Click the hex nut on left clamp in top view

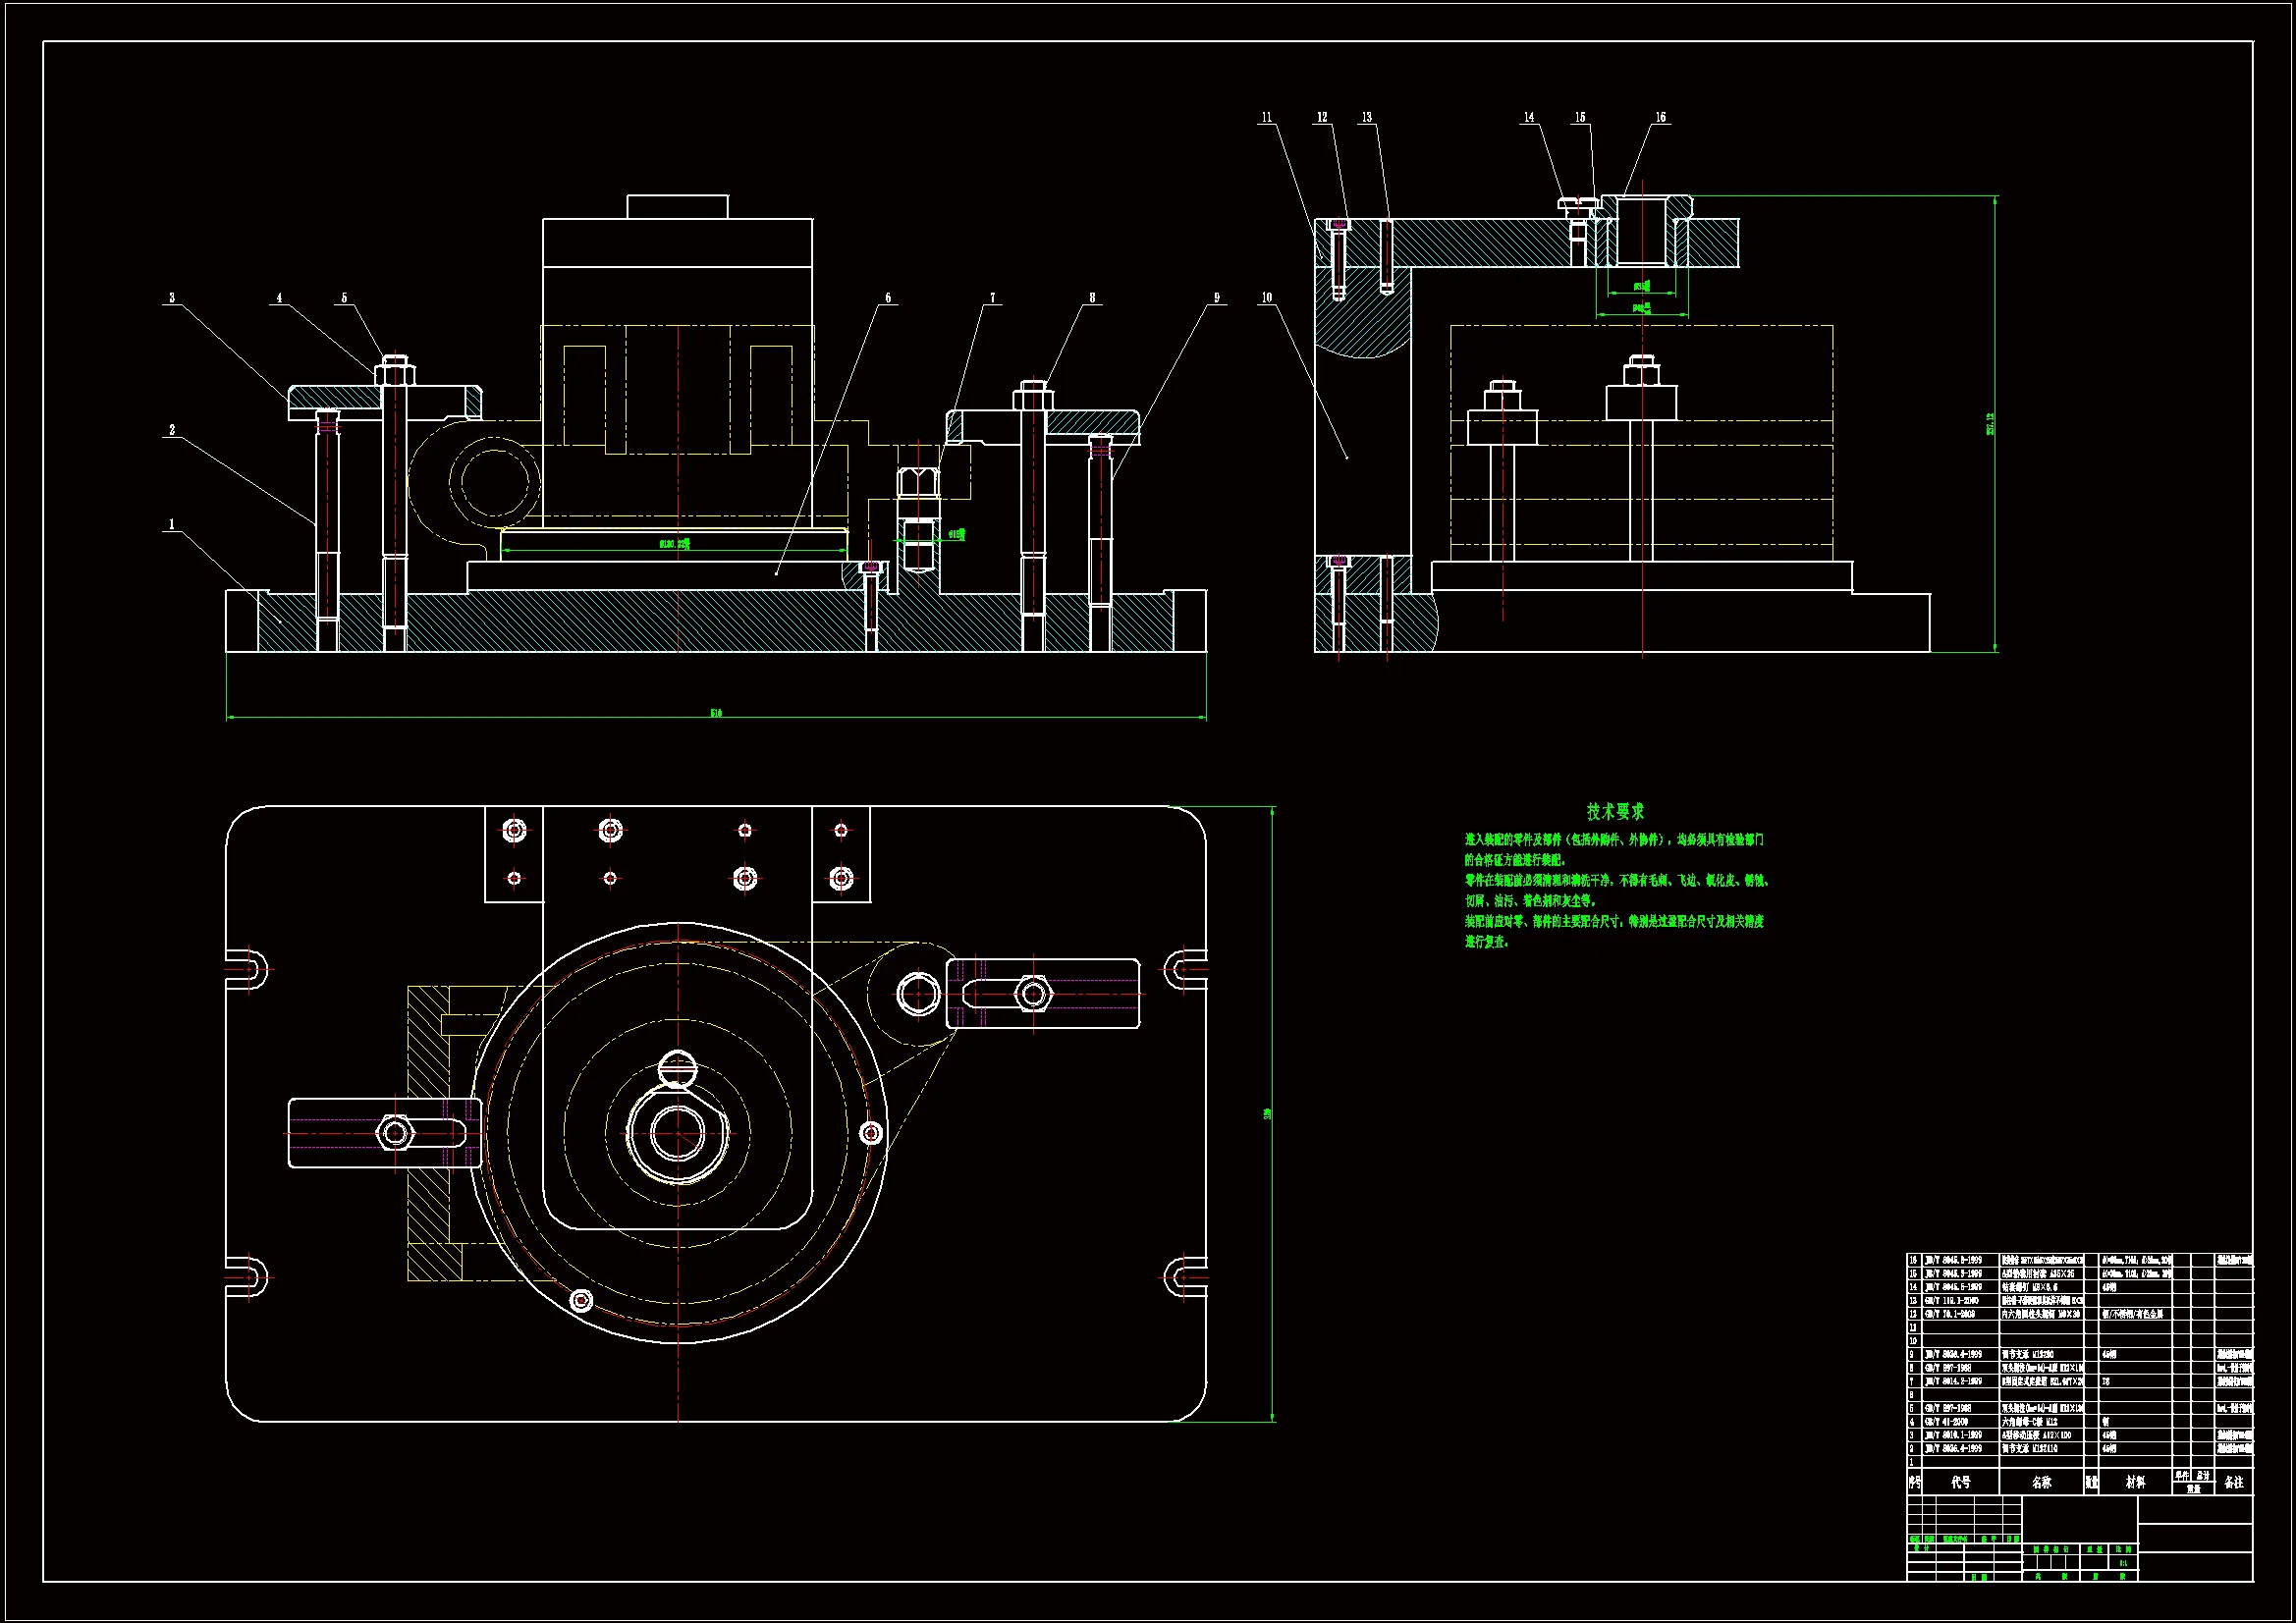395,1133
